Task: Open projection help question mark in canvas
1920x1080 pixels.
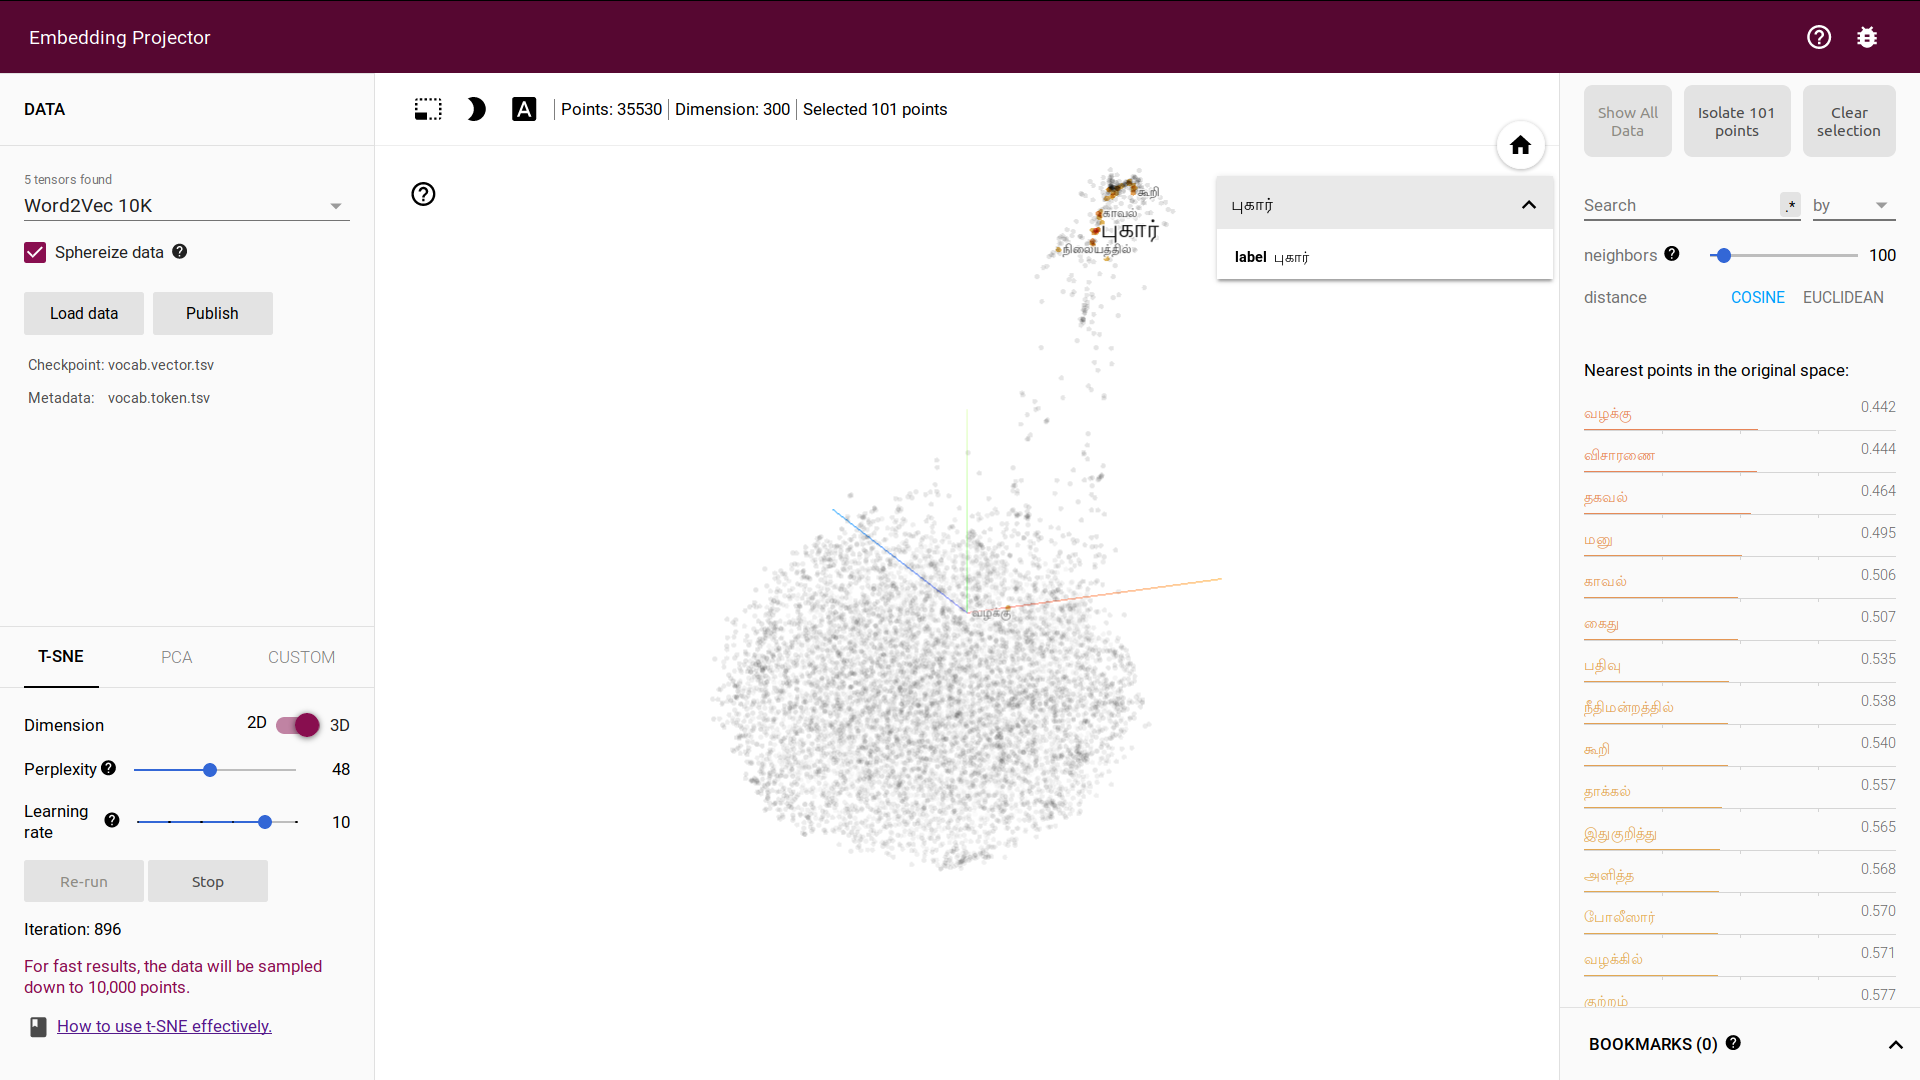Action: pos(423,194)
